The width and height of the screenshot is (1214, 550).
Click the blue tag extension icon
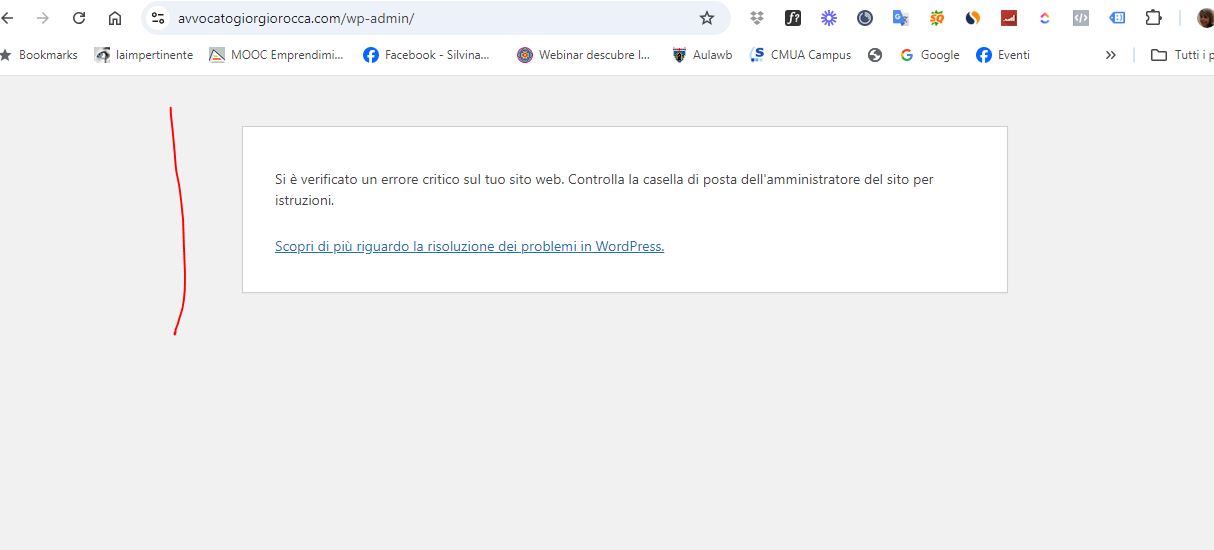[x=1117, y=18]
